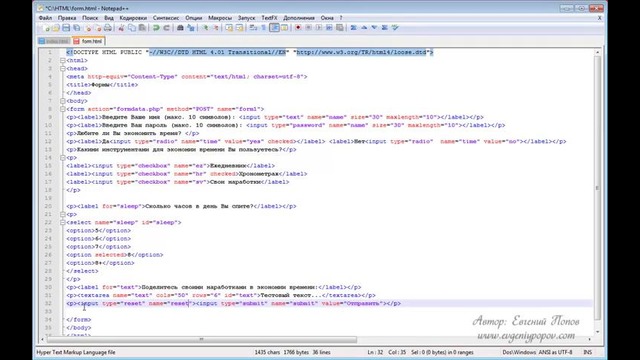Image resolution: width=640 pixels, height=360 pixels.
Task: Save the current file with Save icon
Action: point(66,28)
